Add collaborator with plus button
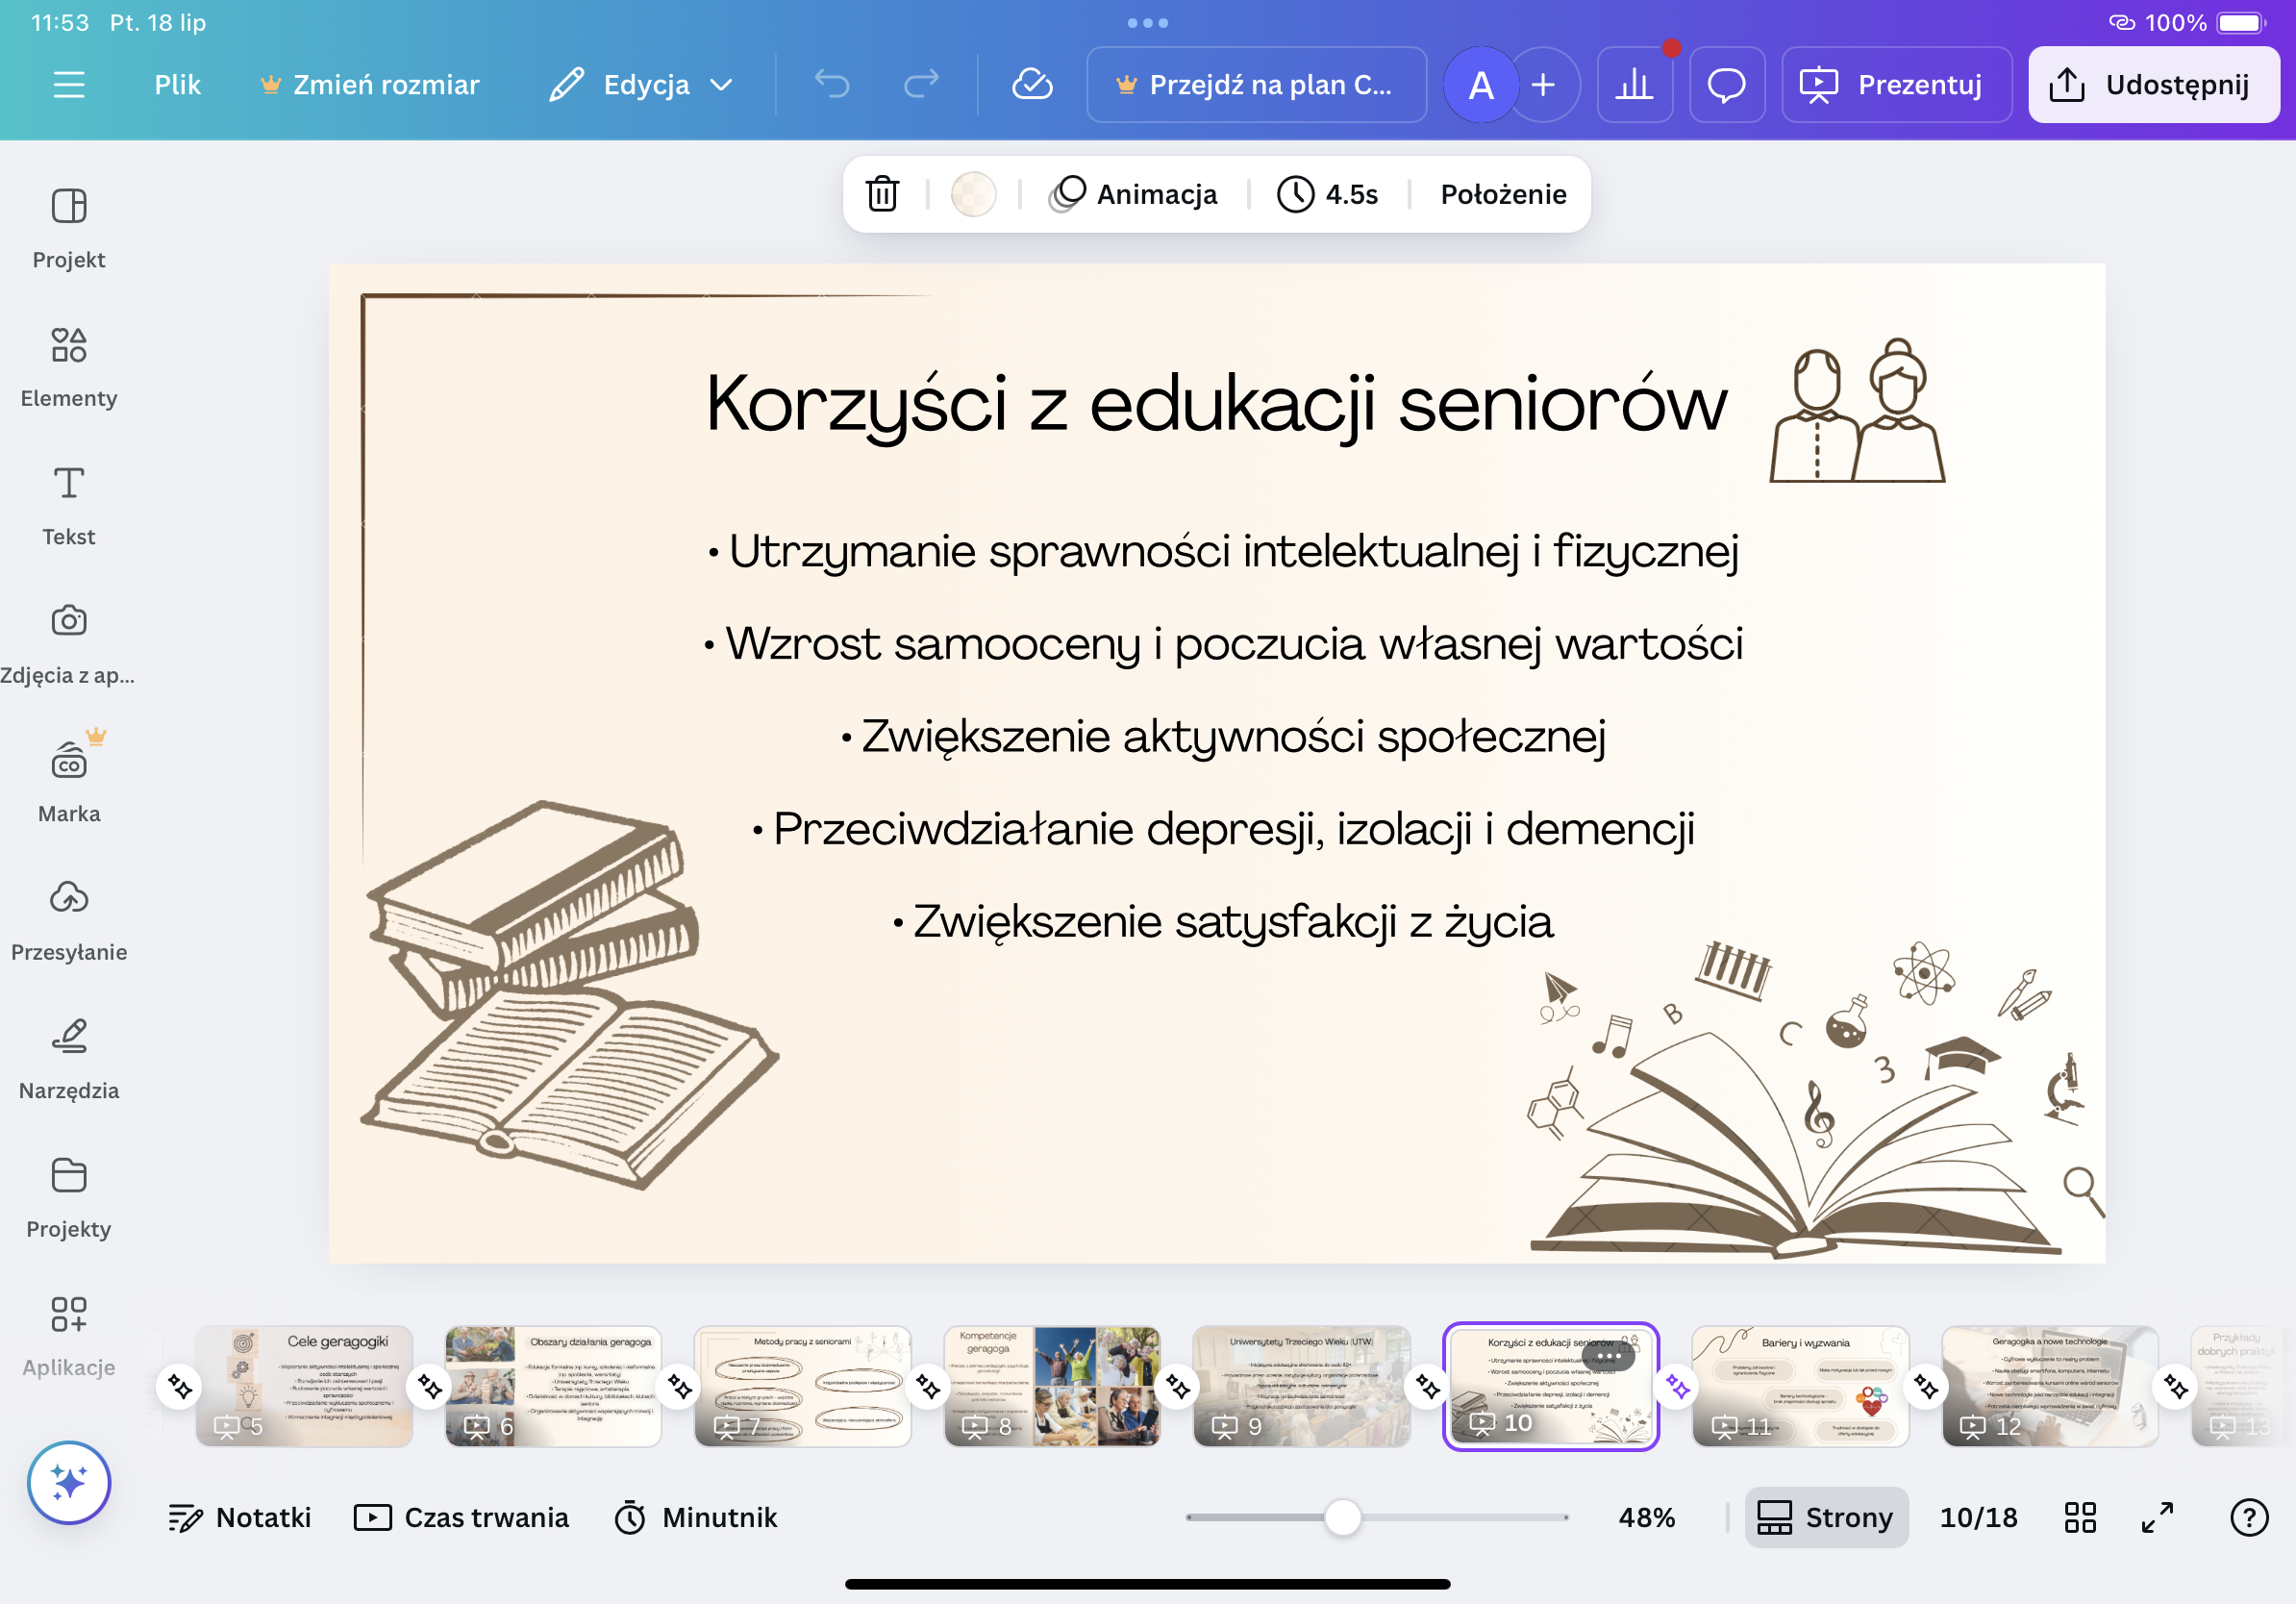 1544,85
